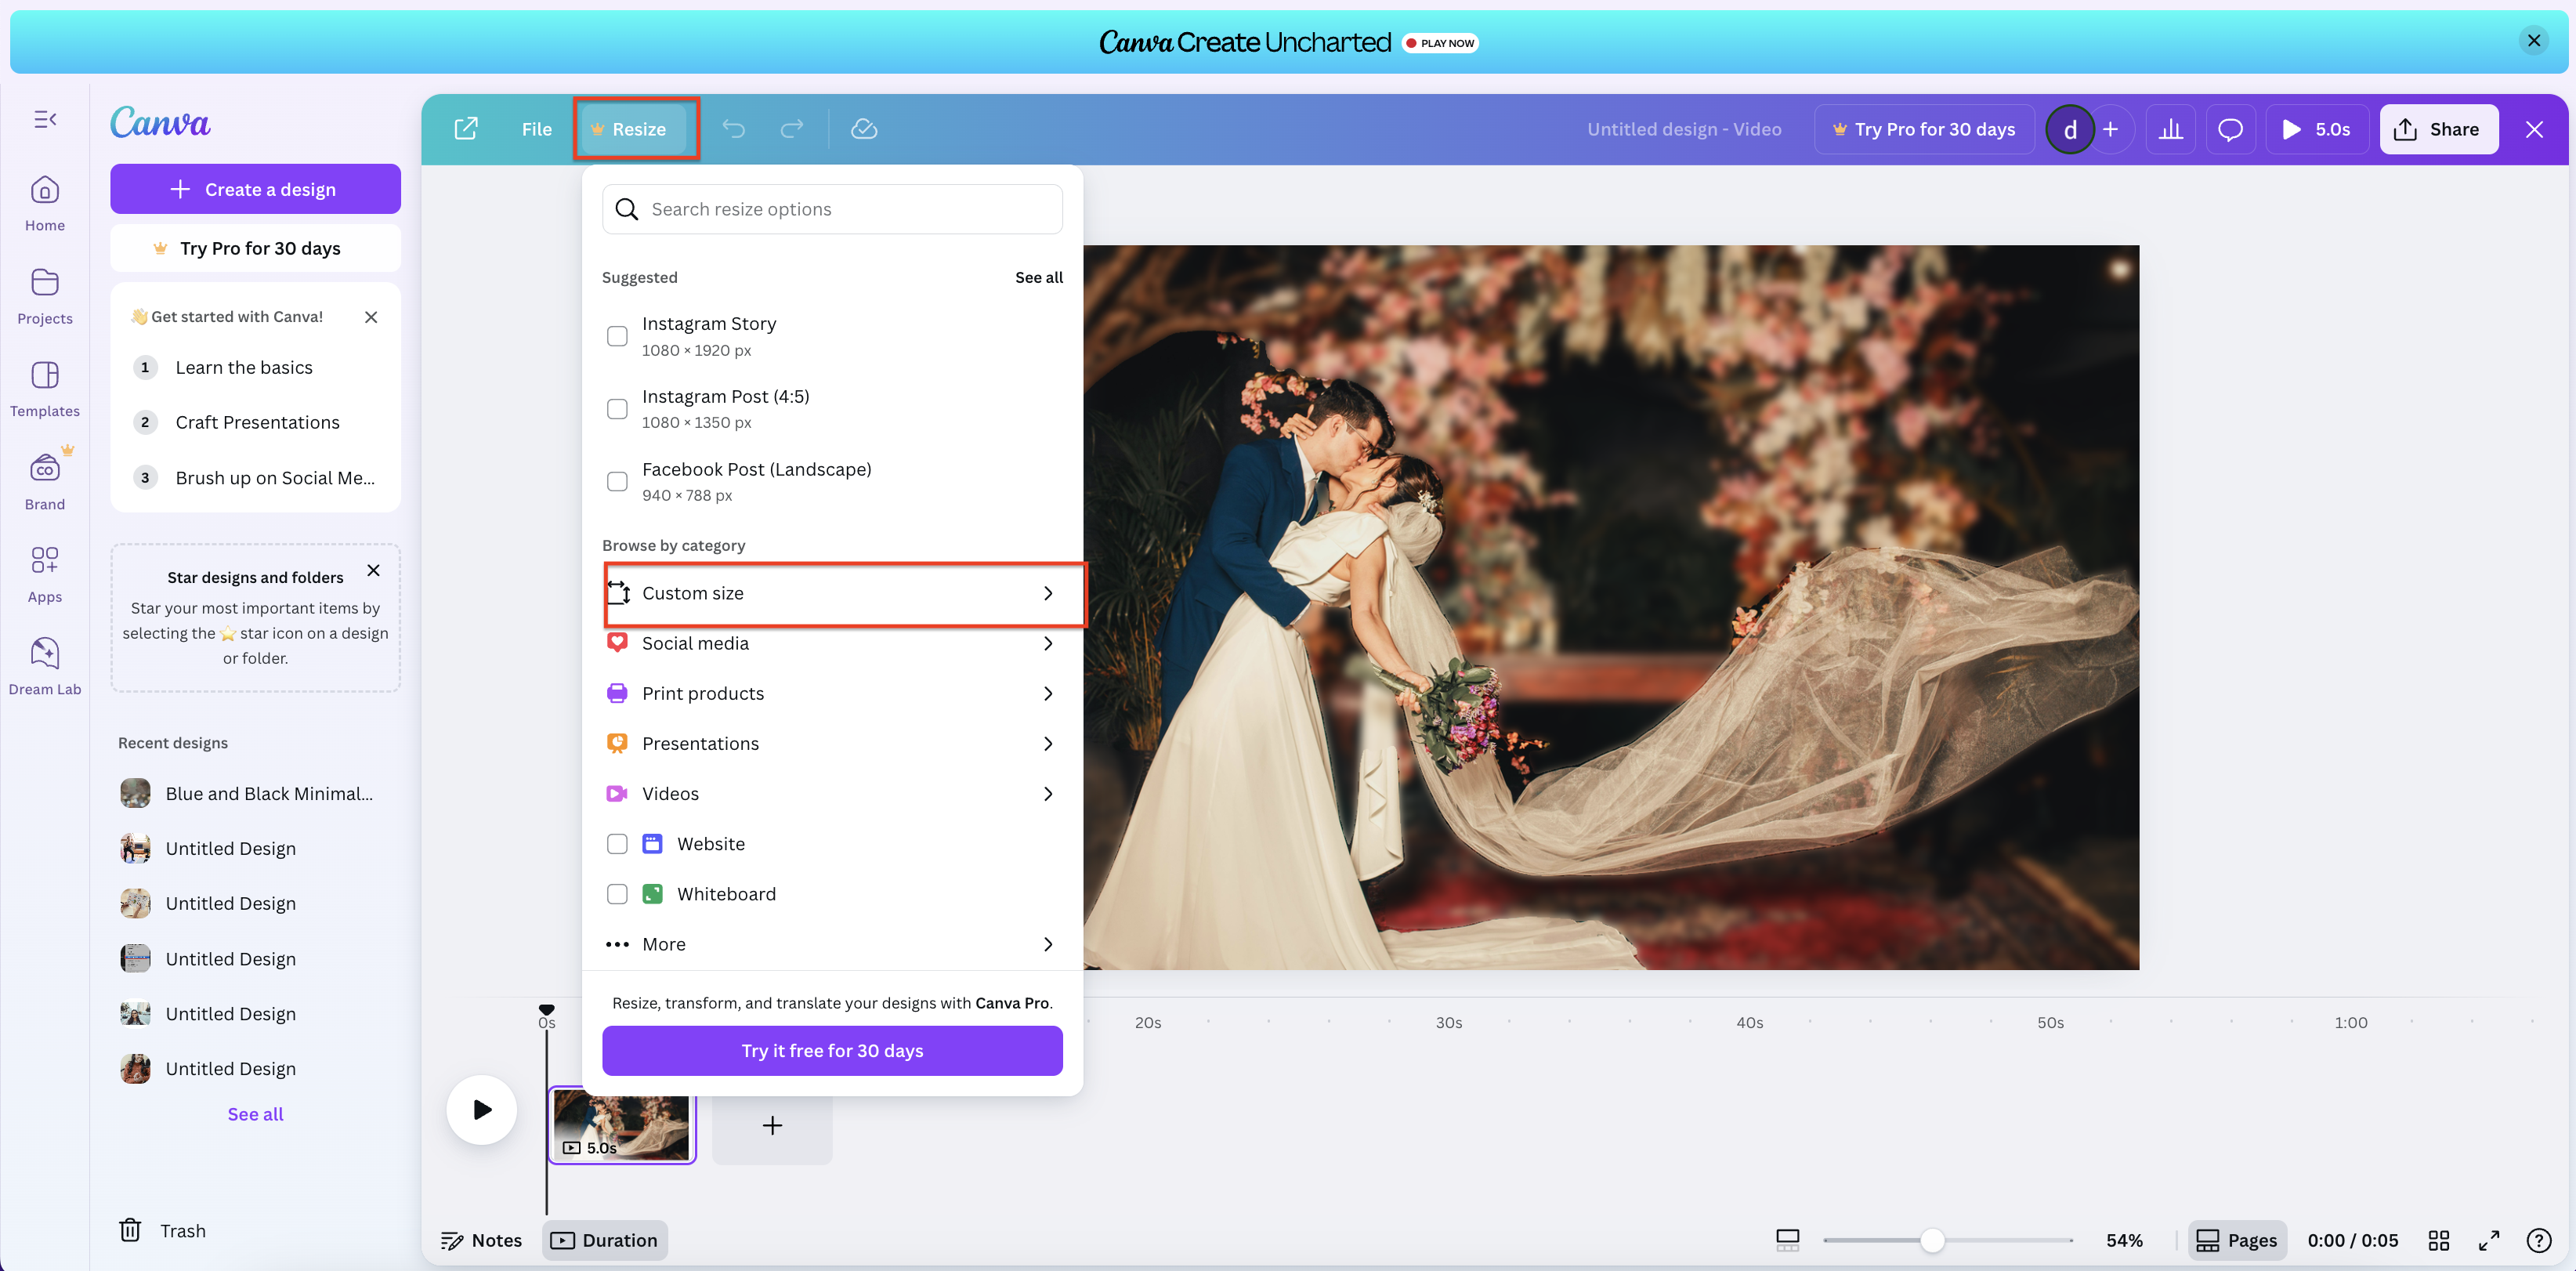The height and width of the screenshot is (1271, 2576).
Task: Open the File menu
Action: (536, 128)
